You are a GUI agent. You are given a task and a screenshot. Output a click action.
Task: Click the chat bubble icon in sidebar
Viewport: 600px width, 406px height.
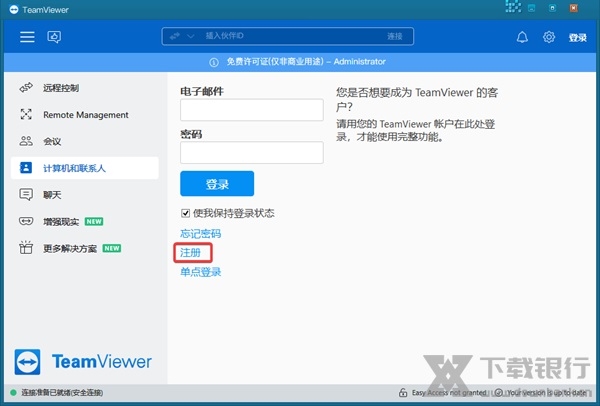26,194
